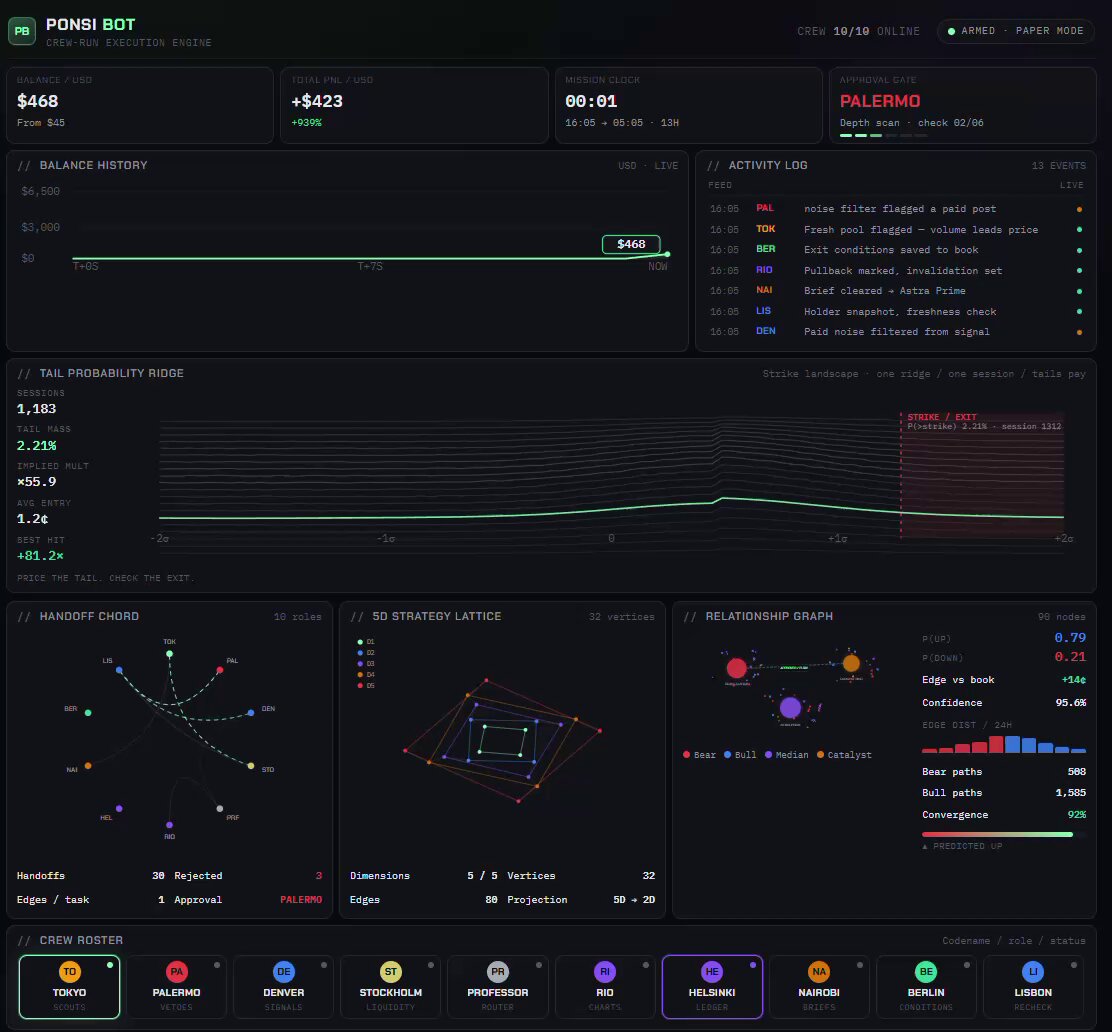Viewport: 1112px width, 1032px height.
Task: Toggle the D5 lattice dimension legend dot
Action: 360,686
